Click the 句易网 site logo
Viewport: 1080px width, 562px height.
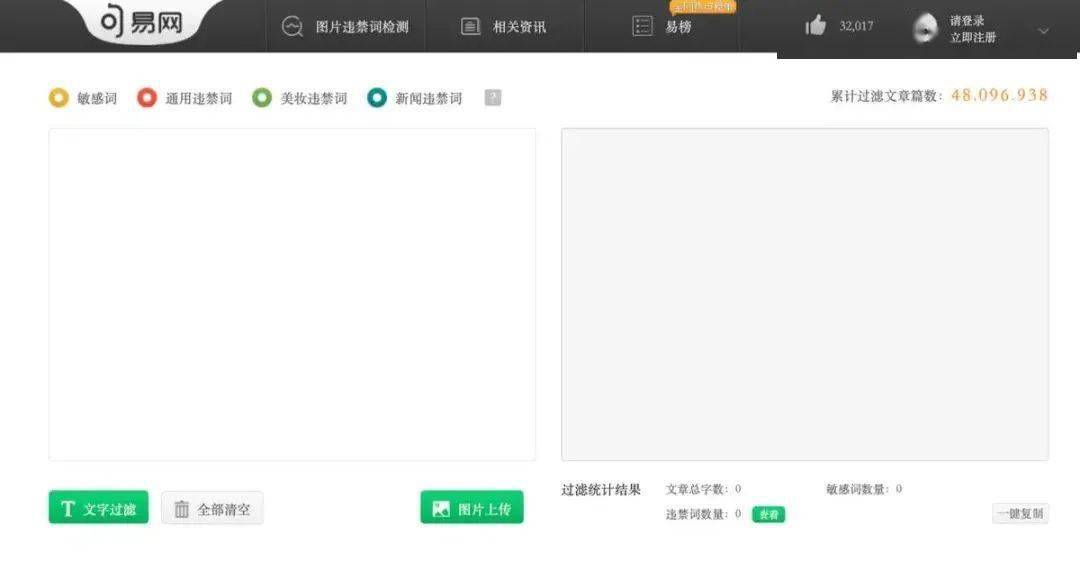pos(142,22)
